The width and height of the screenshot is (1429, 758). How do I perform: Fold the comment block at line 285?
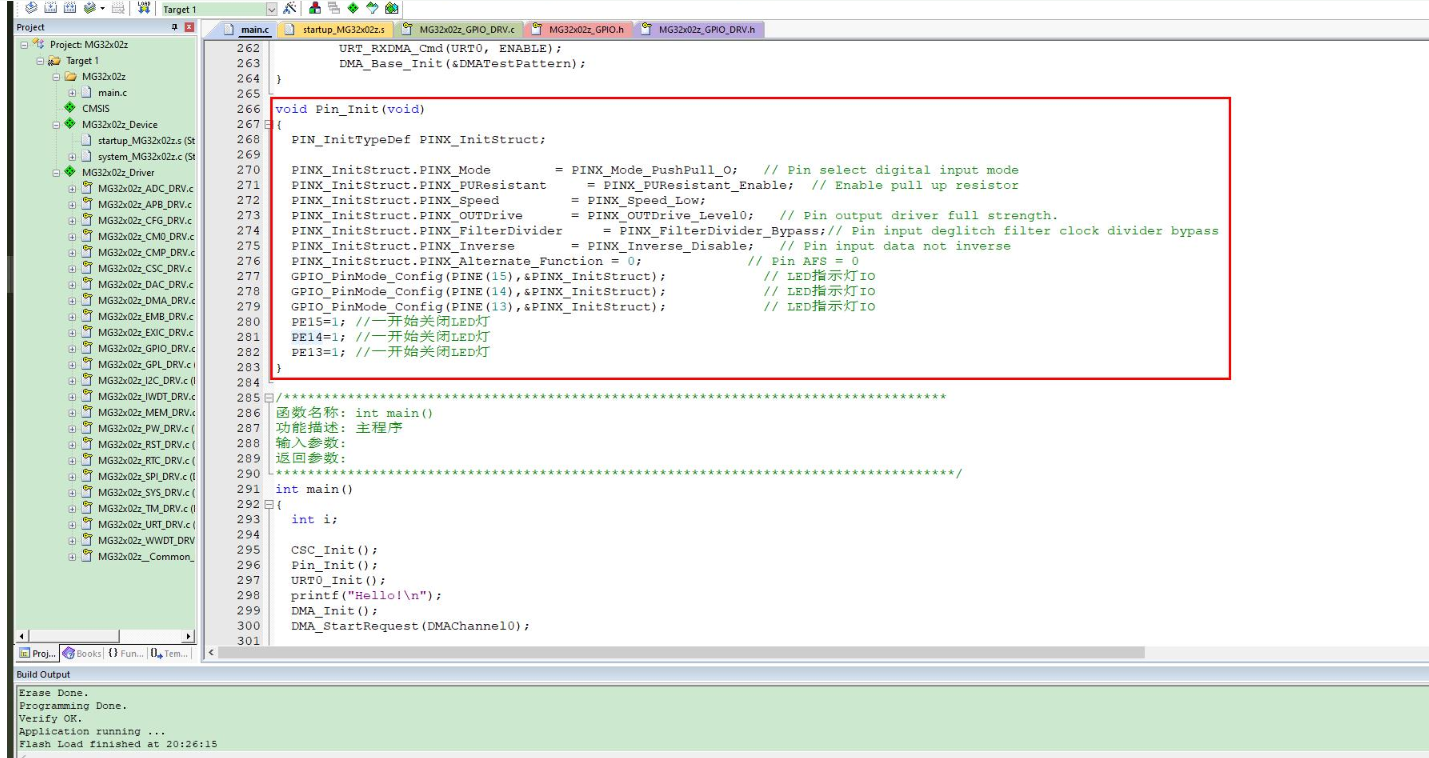tap(268, 398)
